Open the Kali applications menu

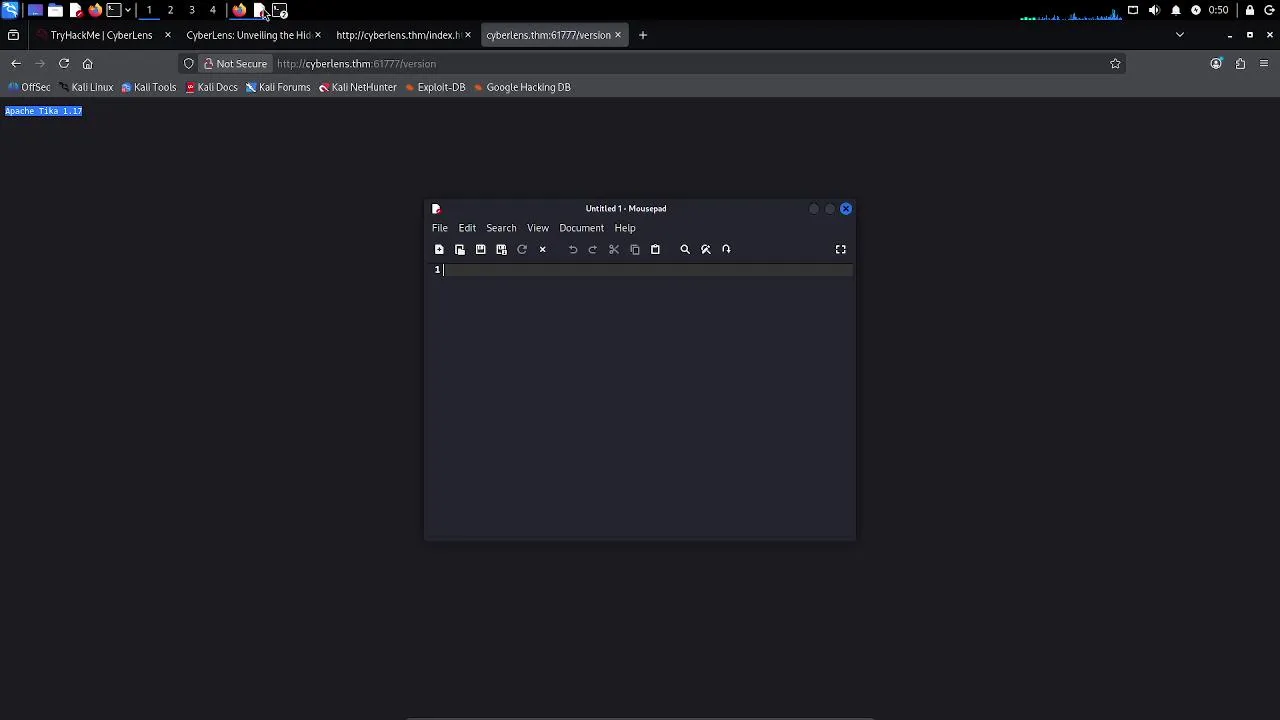click(9, 10)
